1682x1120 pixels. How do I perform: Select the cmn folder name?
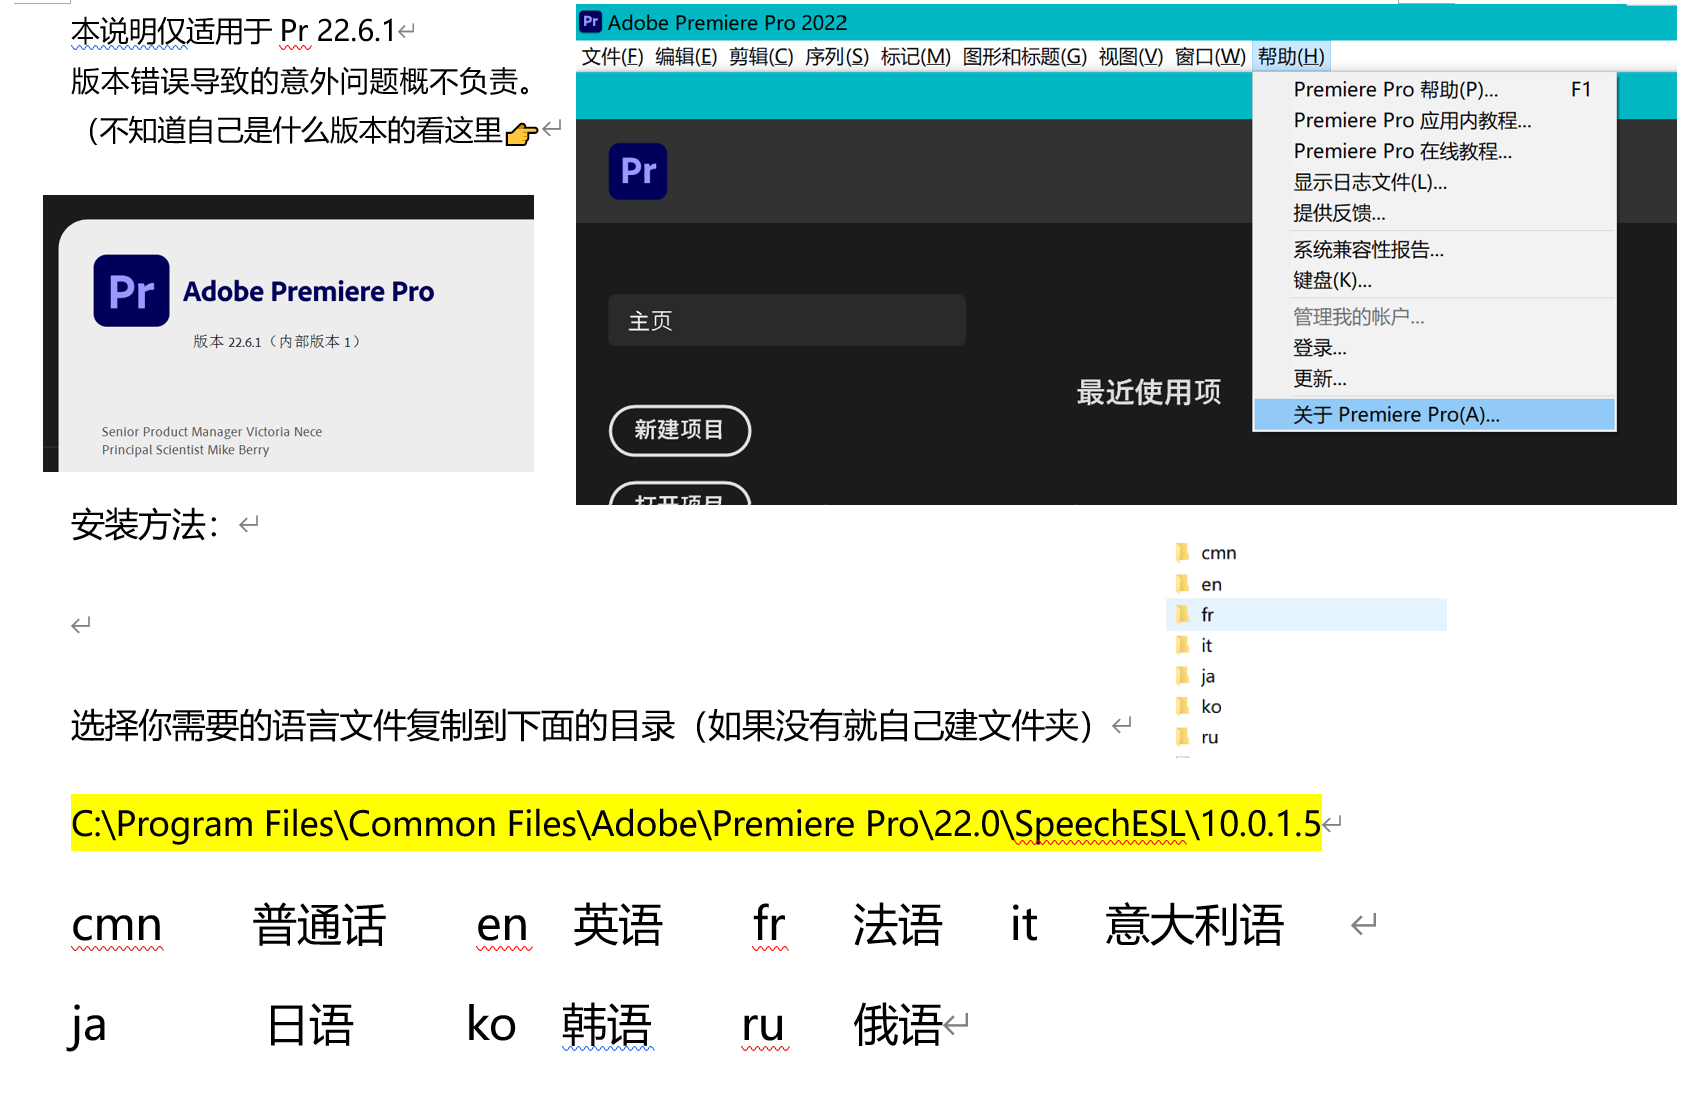pos(1218,553)
